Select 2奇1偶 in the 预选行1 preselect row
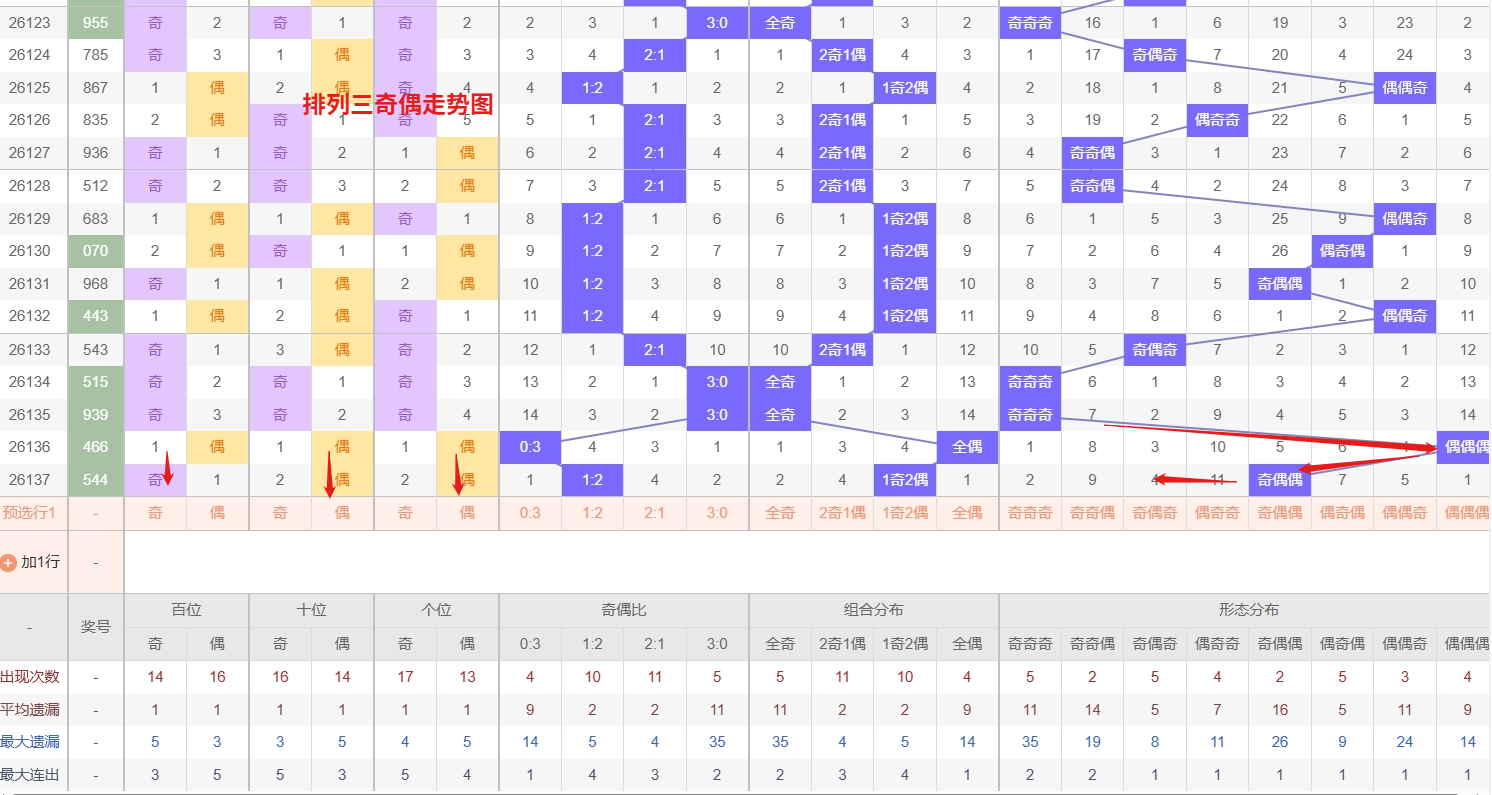 (842, 513)
